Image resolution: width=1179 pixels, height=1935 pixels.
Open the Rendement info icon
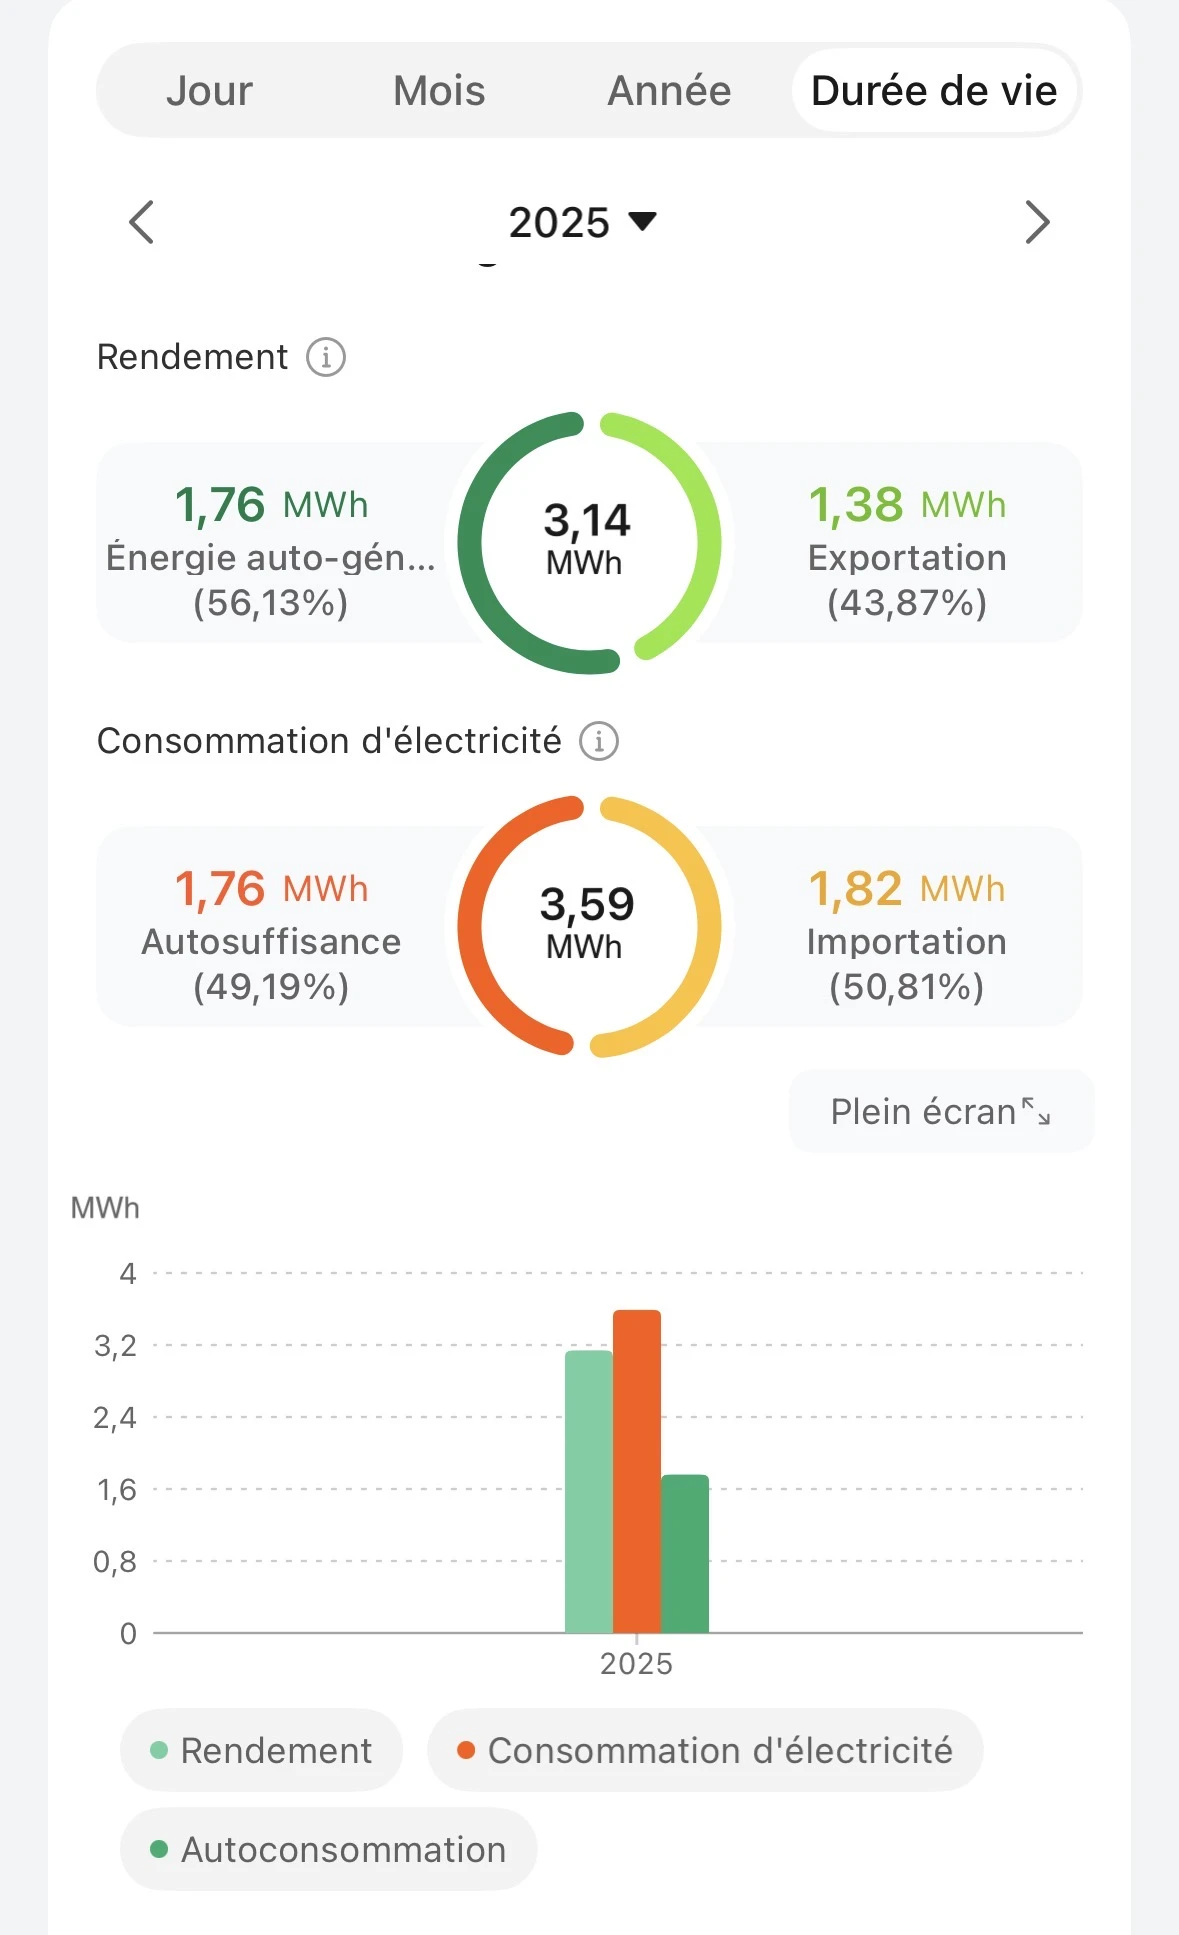[x=326, y=357]
